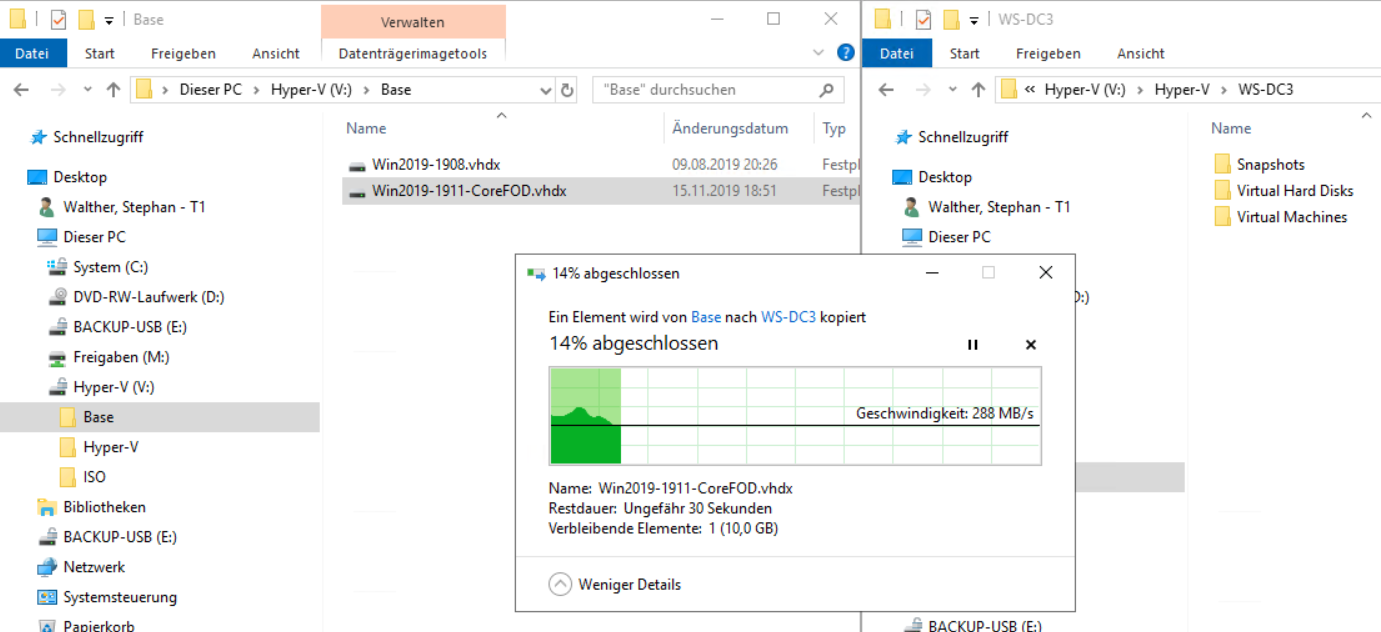Open Netzwerk in sidebar
The image size is (1381, 632).
coord(94,567)
